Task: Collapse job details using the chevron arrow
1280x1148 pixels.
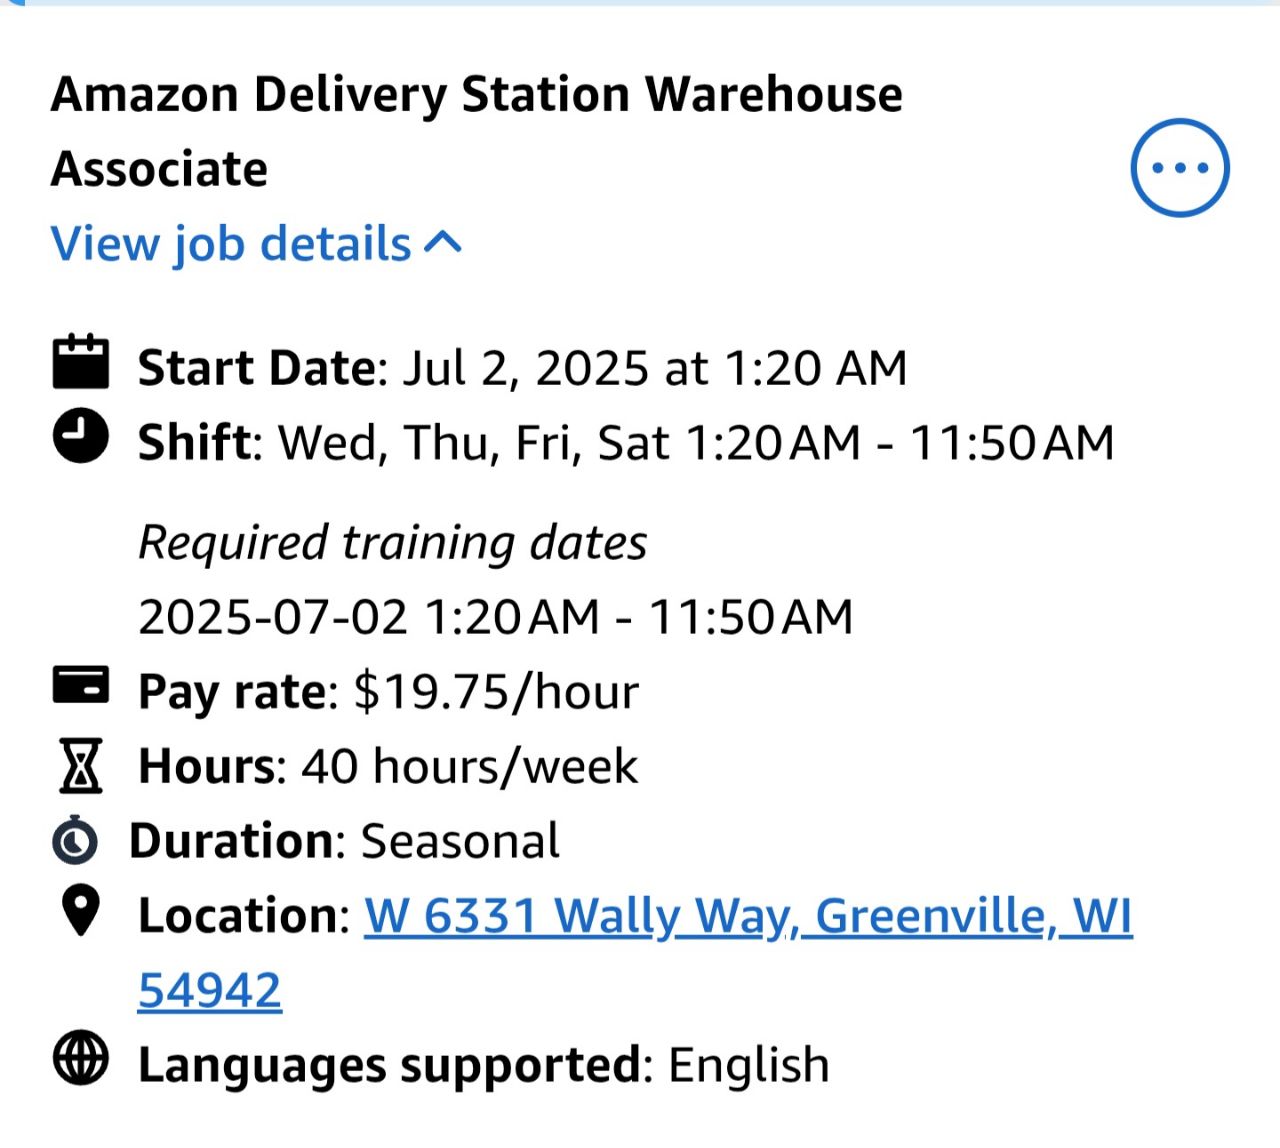Action: (443, 243)
